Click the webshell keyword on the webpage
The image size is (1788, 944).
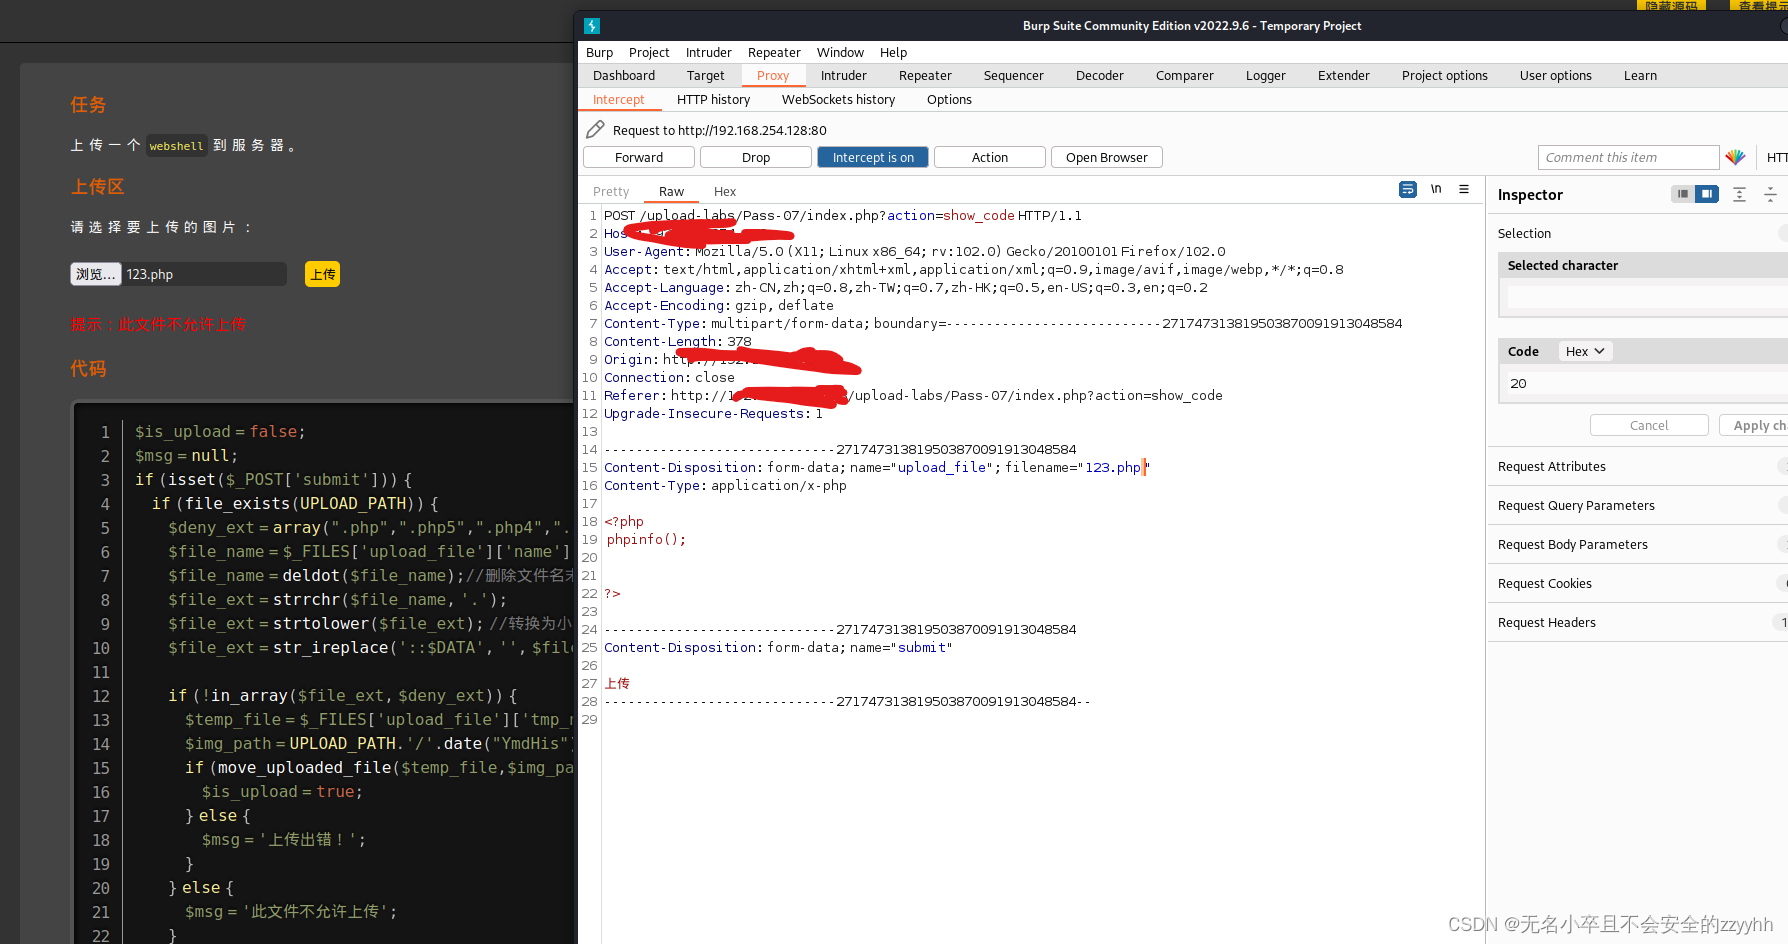[176, 146]
